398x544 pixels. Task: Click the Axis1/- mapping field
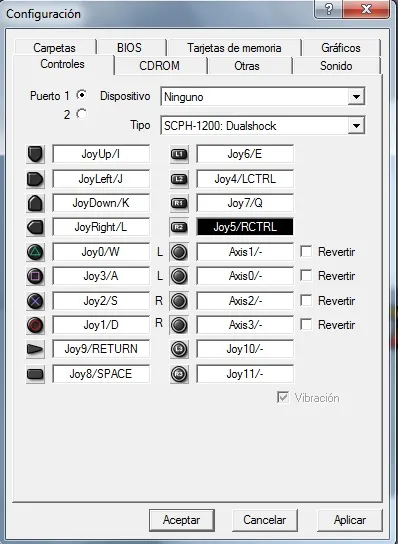coord(245,252)
